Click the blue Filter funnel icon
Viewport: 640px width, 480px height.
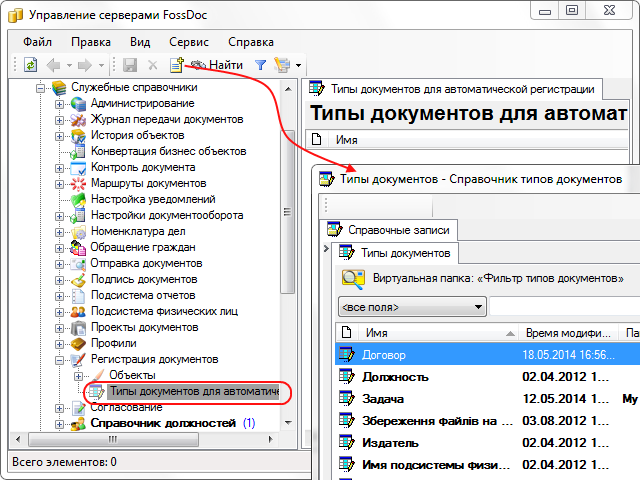pos(260,65)
